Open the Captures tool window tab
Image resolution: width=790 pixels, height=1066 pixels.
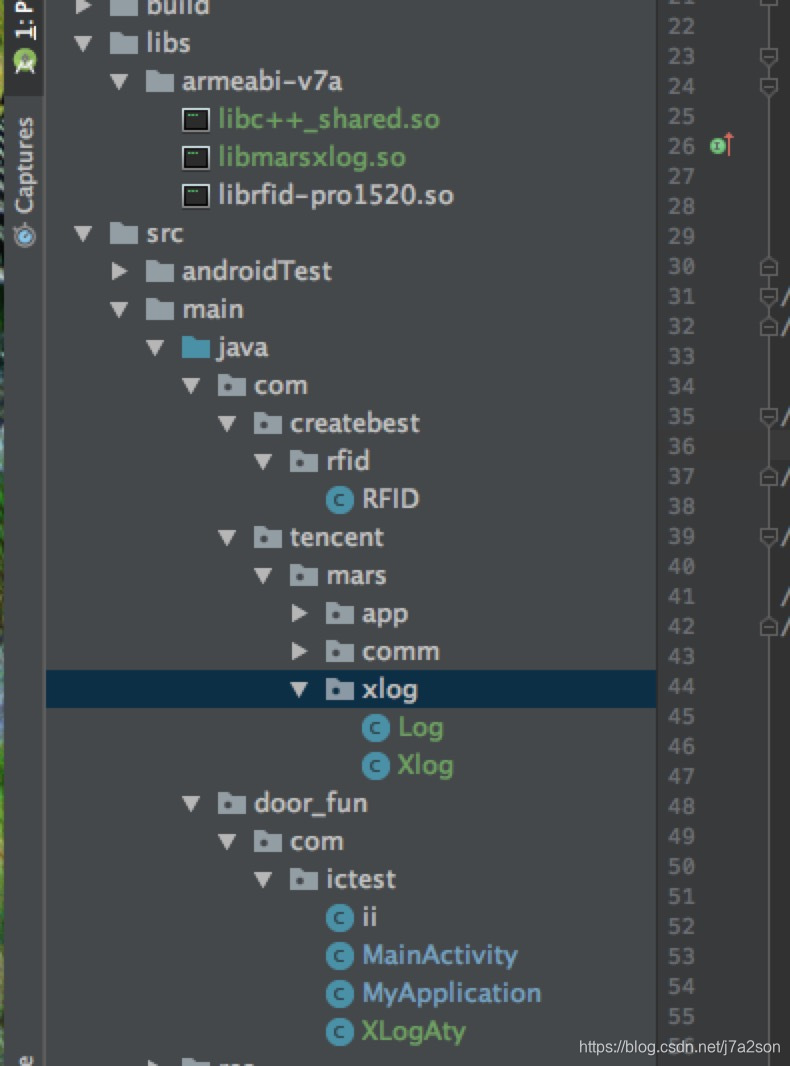(25, 181)
